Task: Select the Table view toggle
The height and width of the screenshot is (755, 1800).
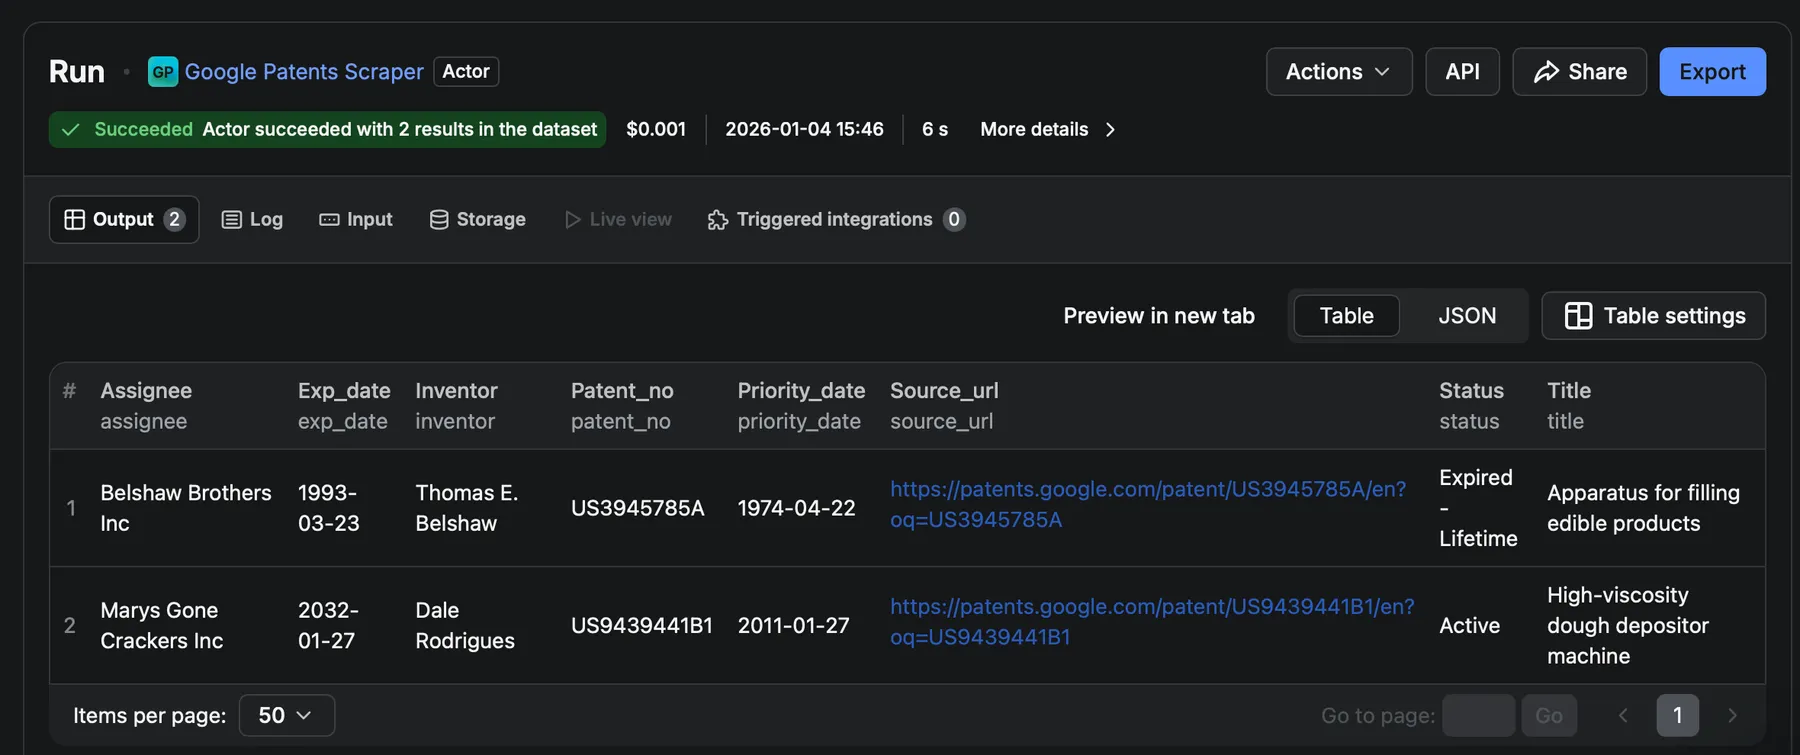Action: click(1346, 316)
